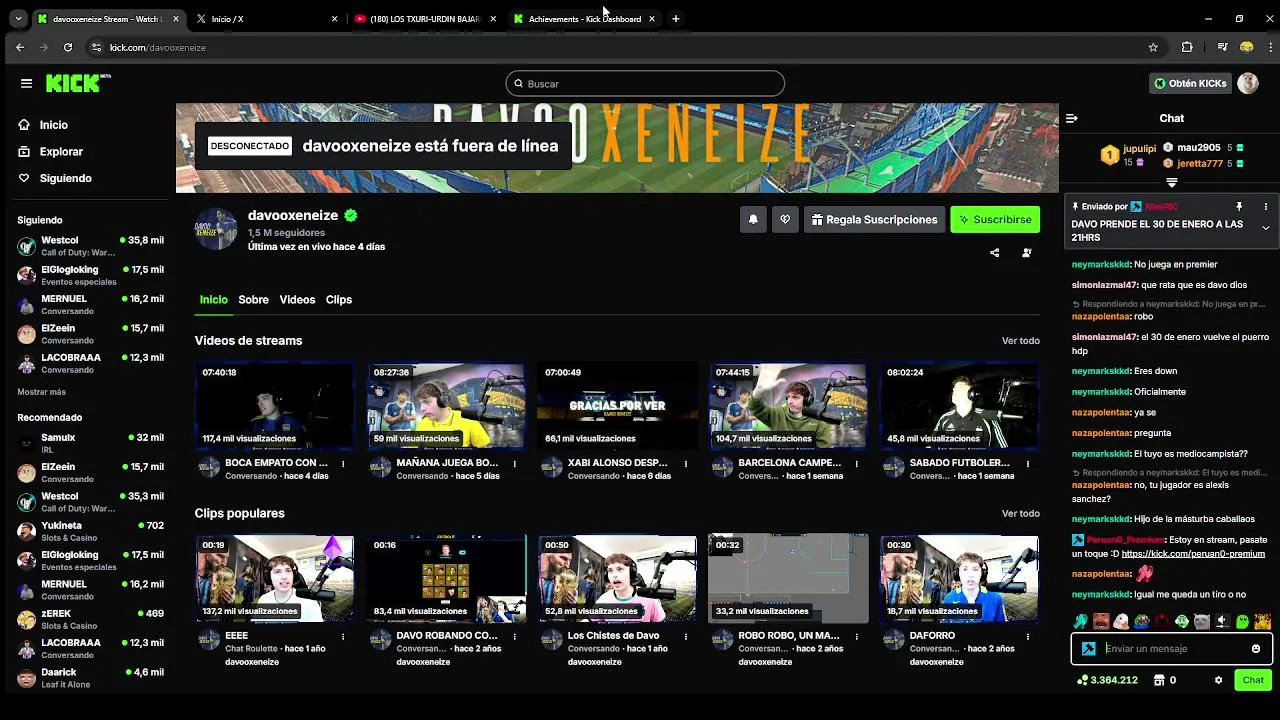This screenshot has width=1280, height=720.
Task: Click Regala Suscripciones button
Action: (x=874, y=220)
